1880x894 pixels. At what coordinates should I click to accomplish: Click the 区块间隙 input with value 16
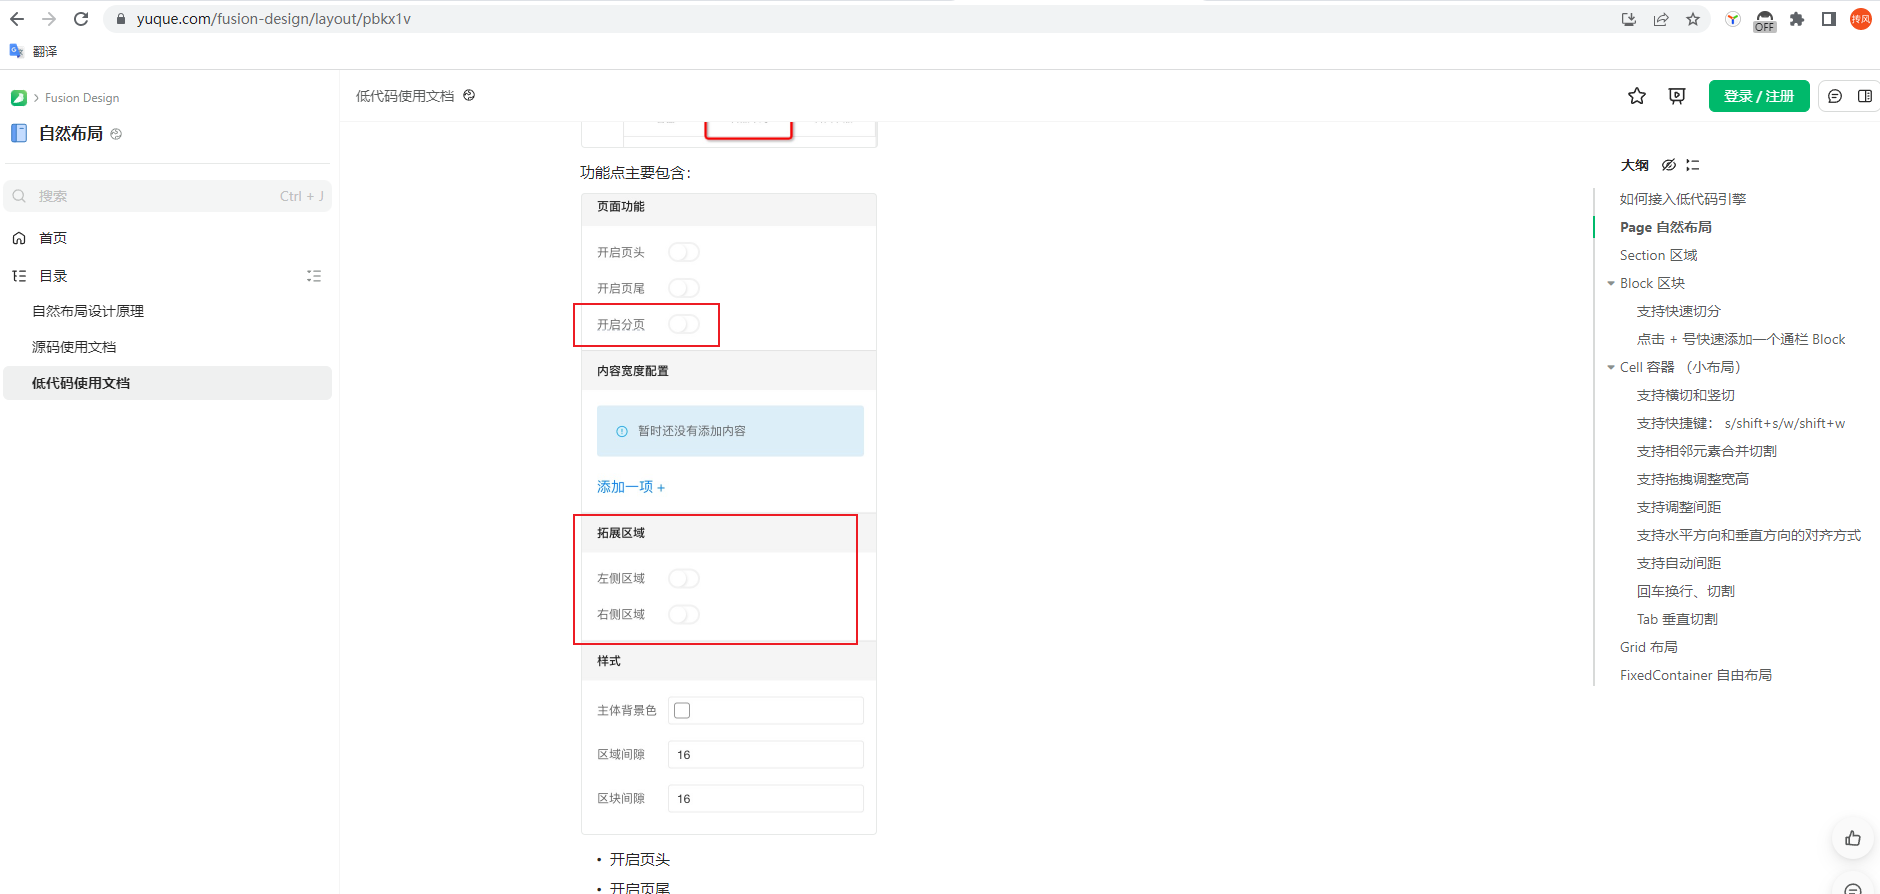pos(766,798)
